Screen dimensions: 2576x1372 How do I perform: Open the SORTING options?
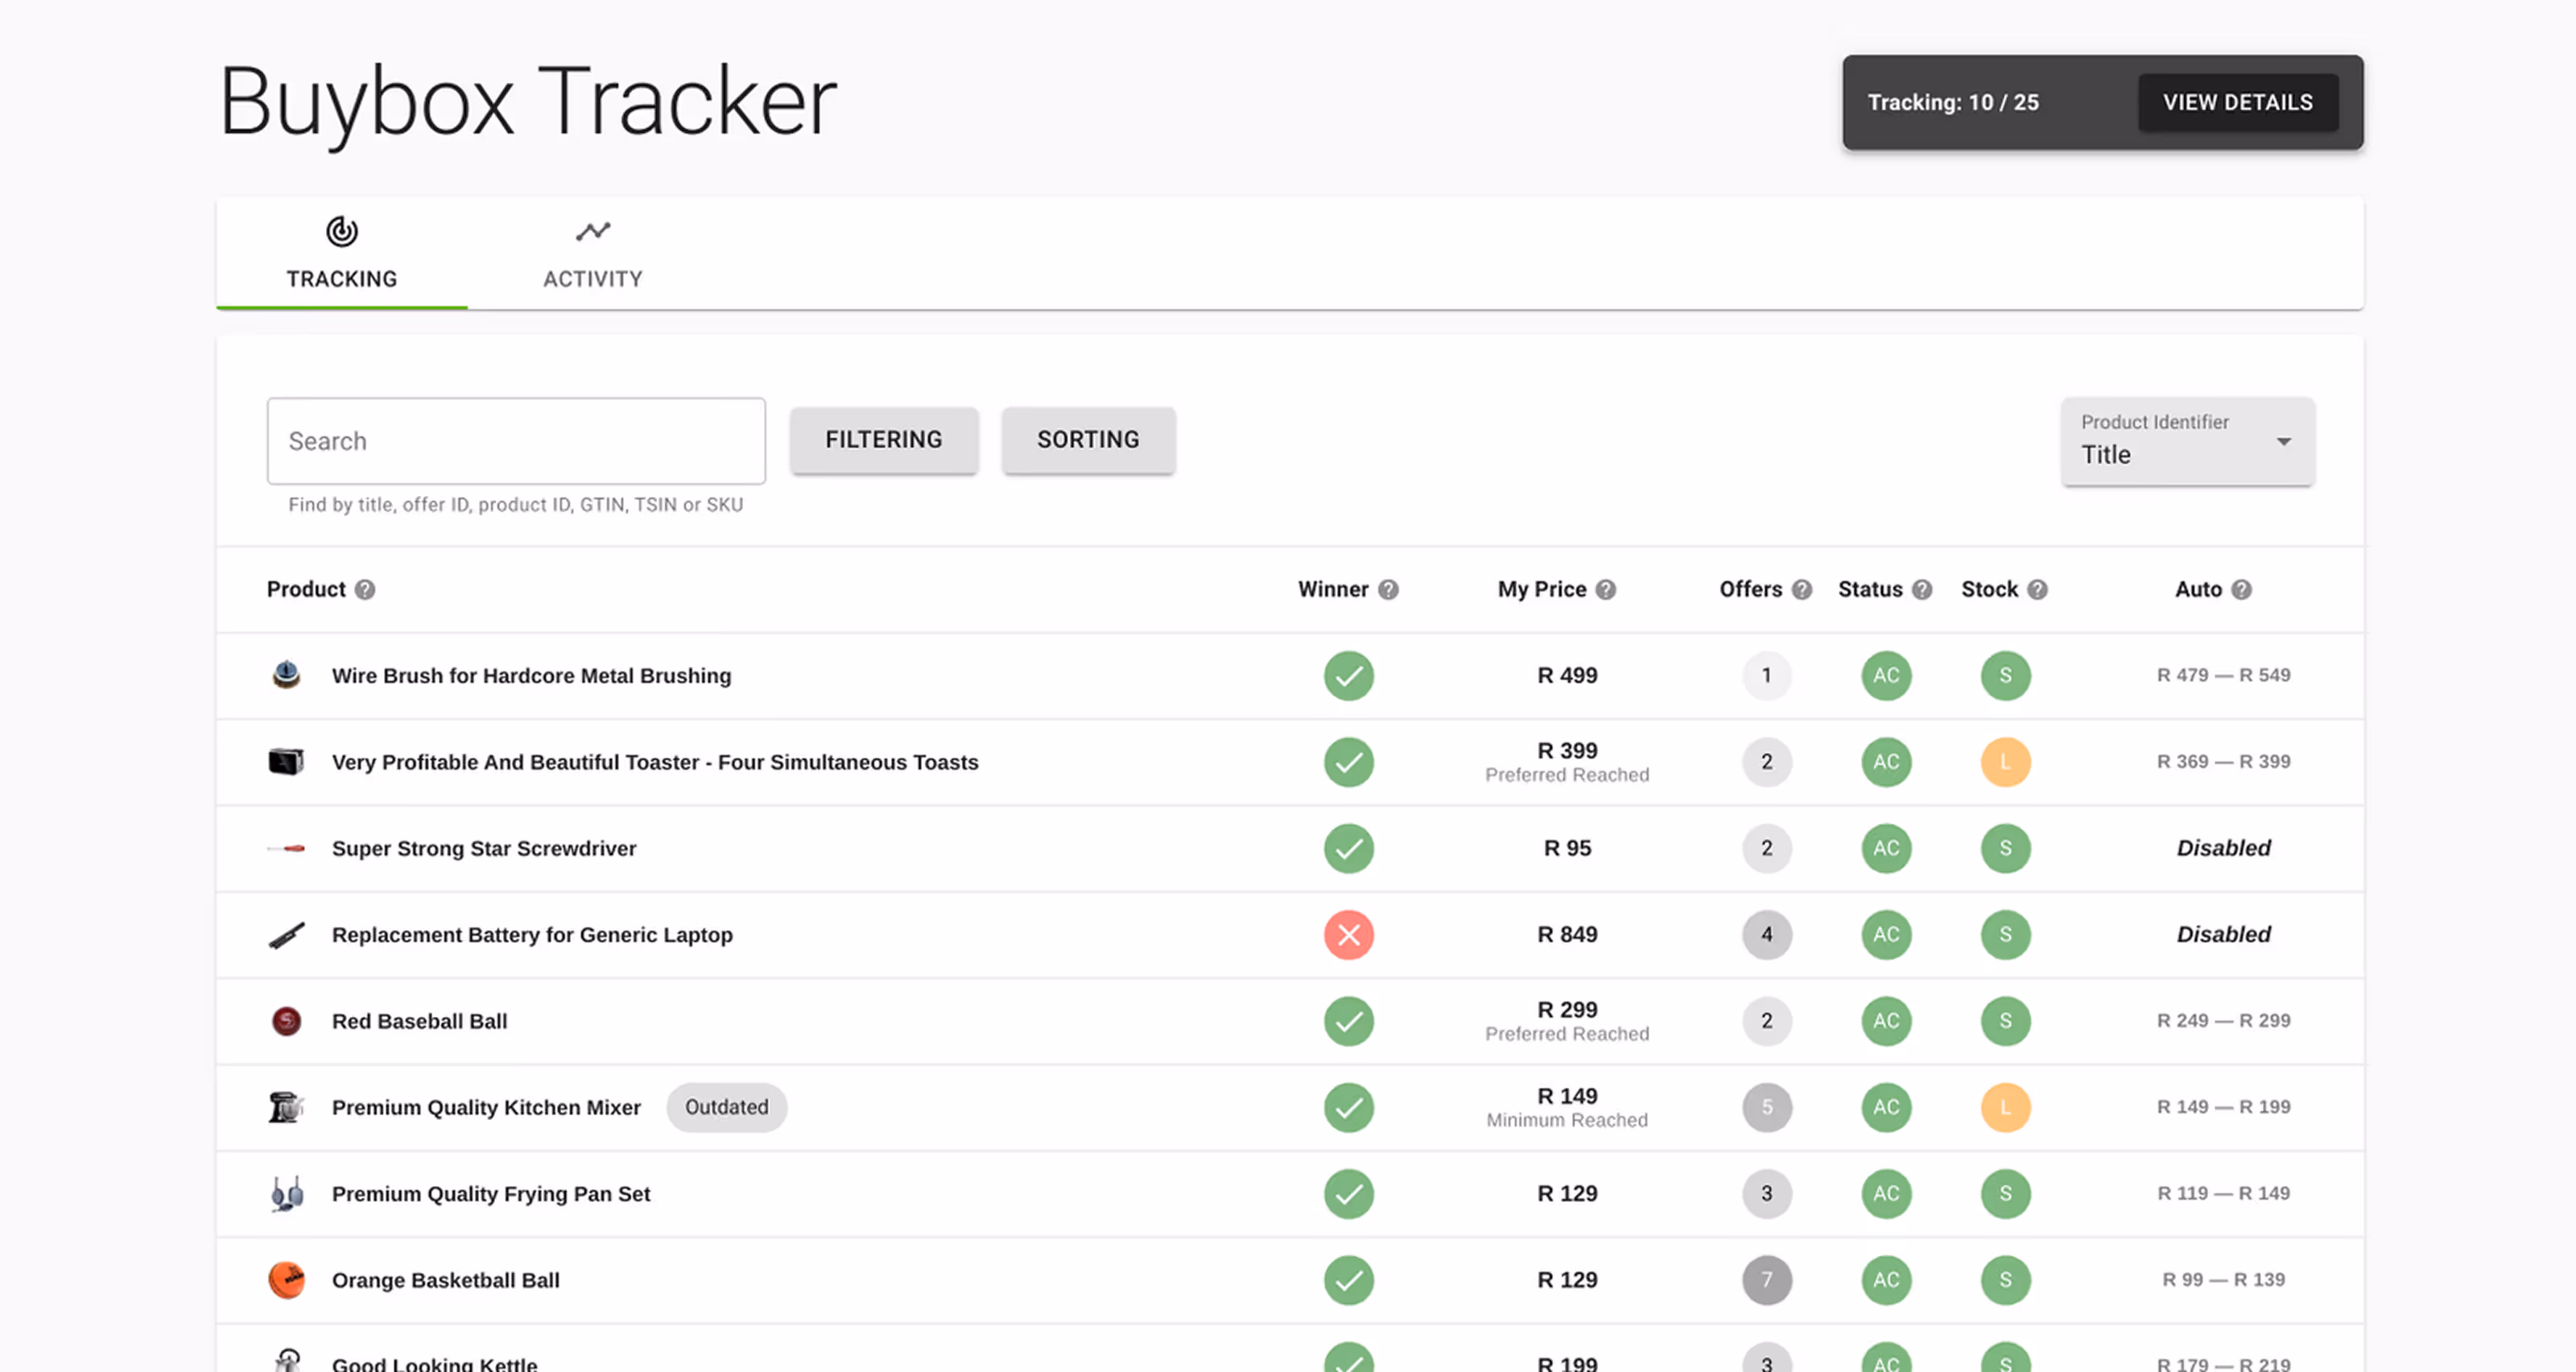point(1088,440)
